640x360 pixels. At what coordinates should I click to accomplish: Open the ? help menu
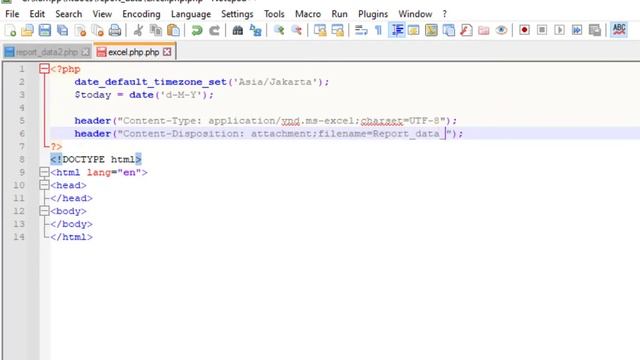444,14
